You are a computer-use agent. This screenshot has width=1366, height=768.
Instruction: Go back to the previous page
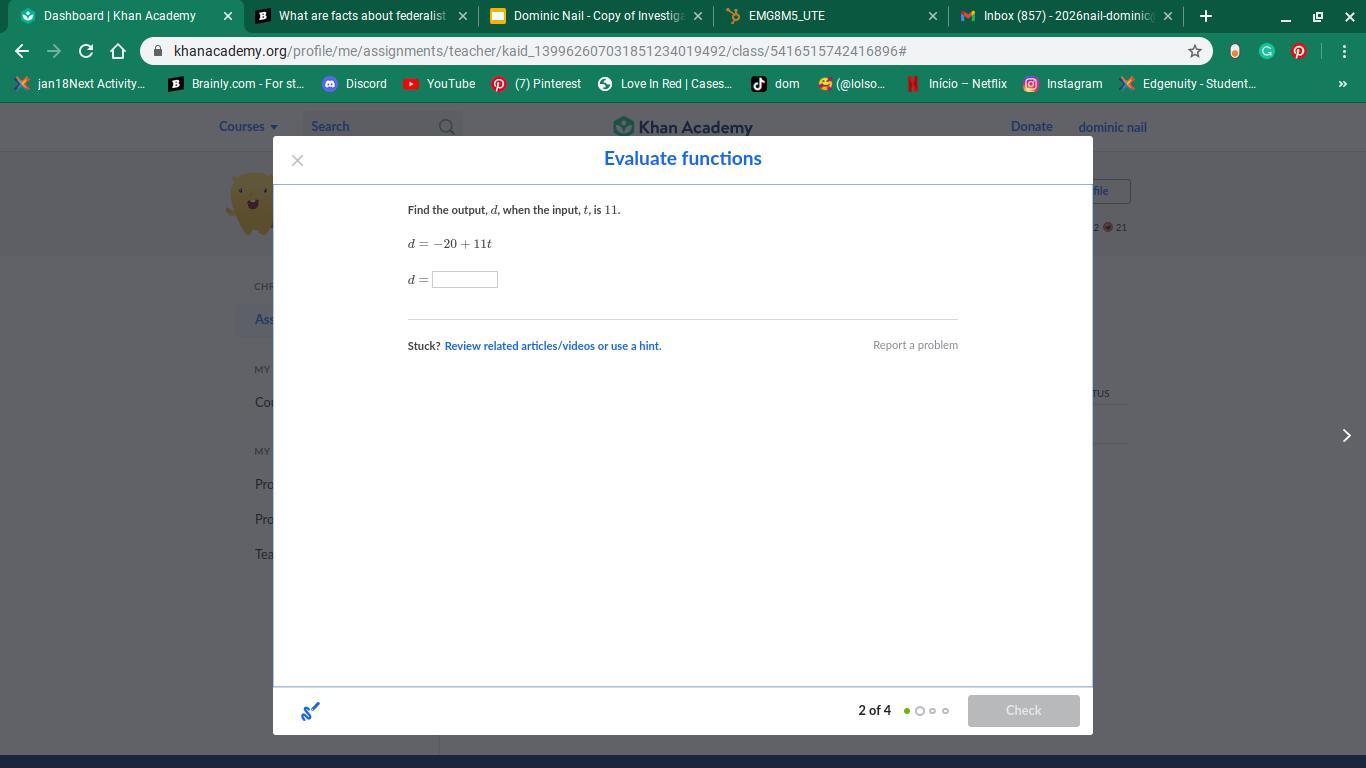point(22,51)
